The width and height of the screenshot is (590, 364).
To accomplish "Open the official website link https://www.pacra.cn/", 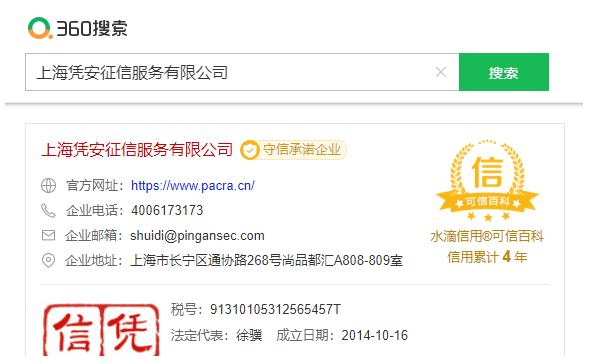I will coord(193,186).
